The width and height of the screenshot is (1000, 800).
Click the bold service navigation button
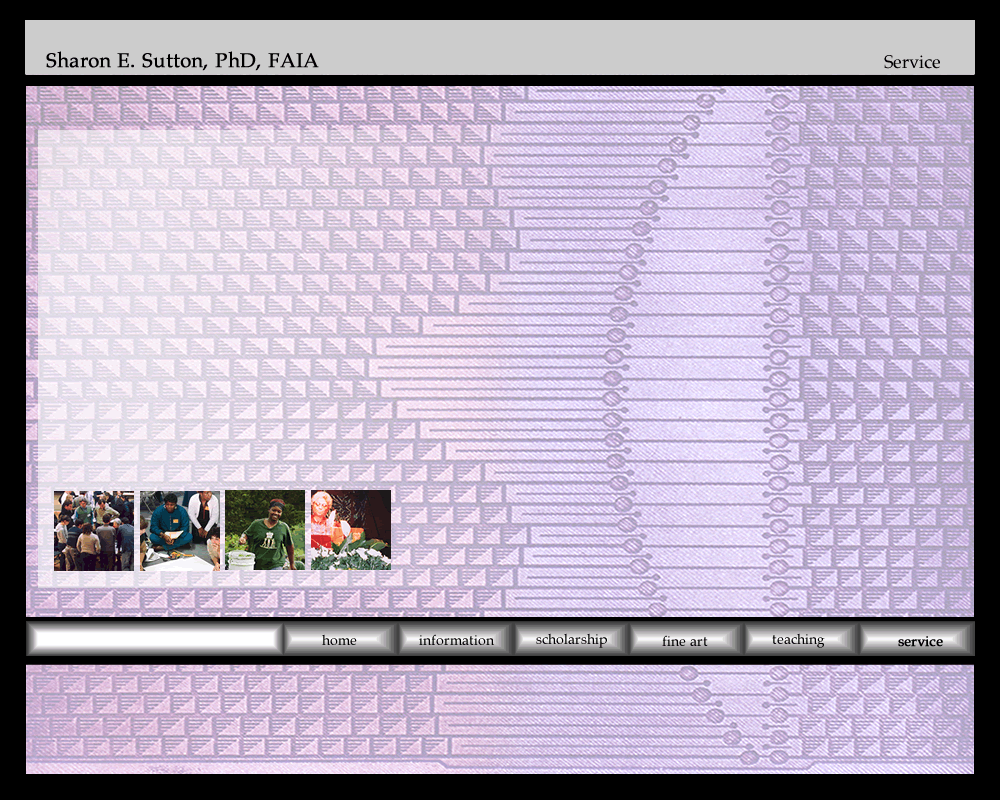pyautogui.click(x=919, y=641)
